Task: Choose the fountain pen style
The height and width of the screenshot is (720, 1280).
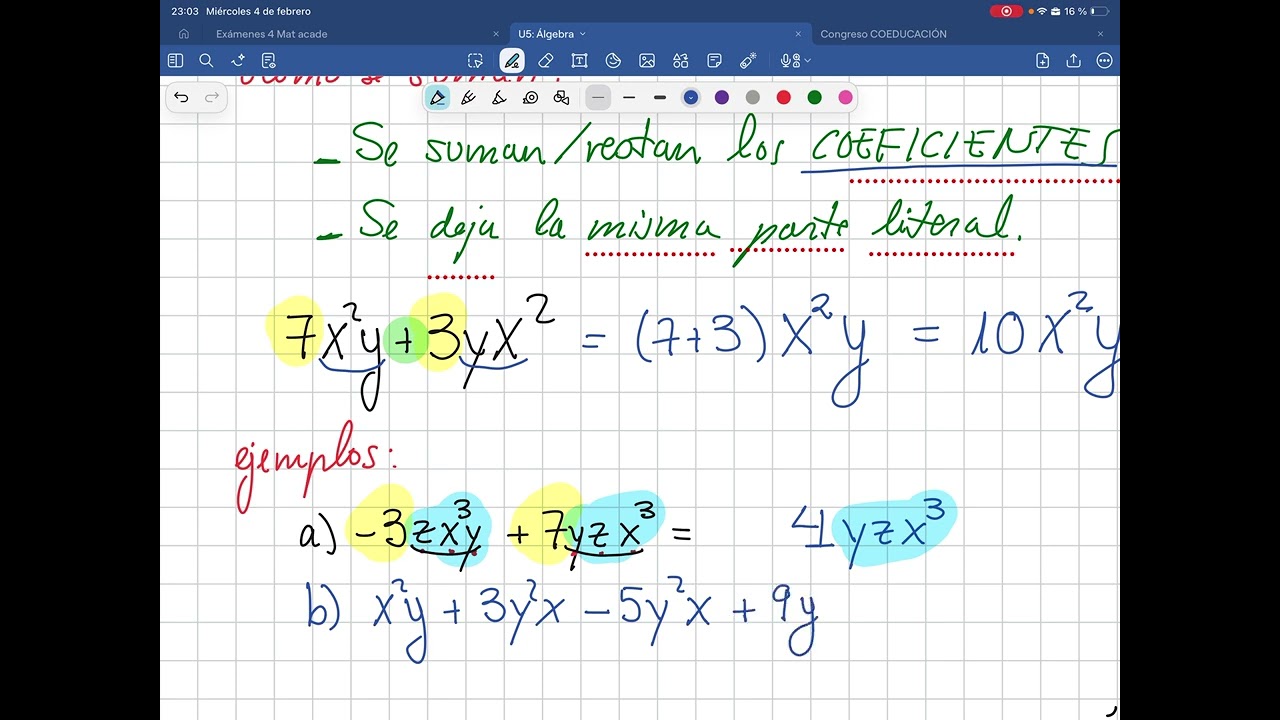Action: (437, 97)
